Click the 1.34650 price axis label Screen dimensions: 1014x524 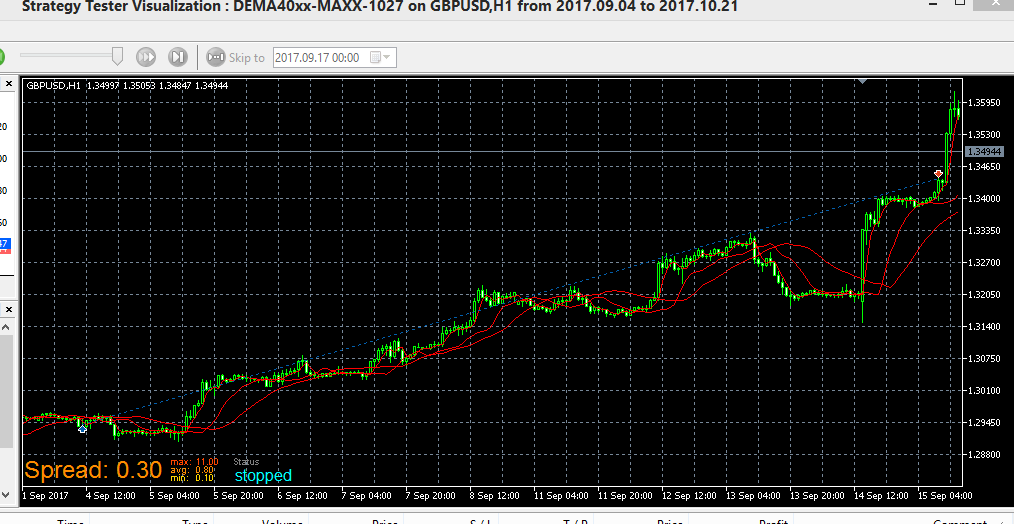click(x=984, y=167)
